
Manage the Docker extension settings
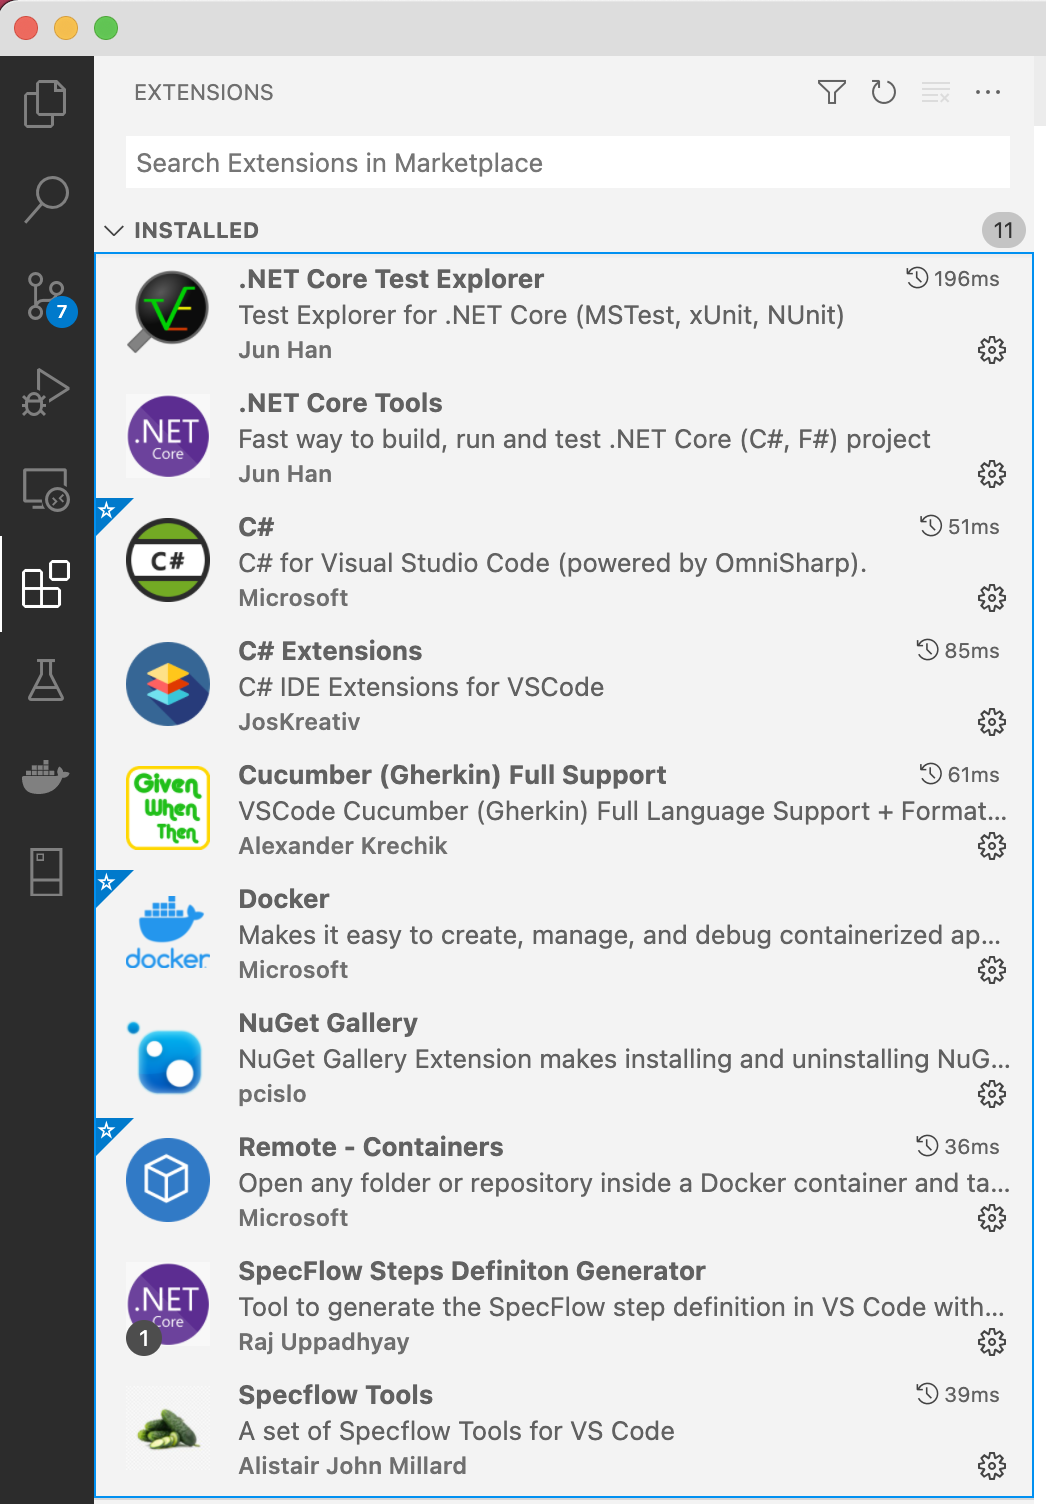992,970
